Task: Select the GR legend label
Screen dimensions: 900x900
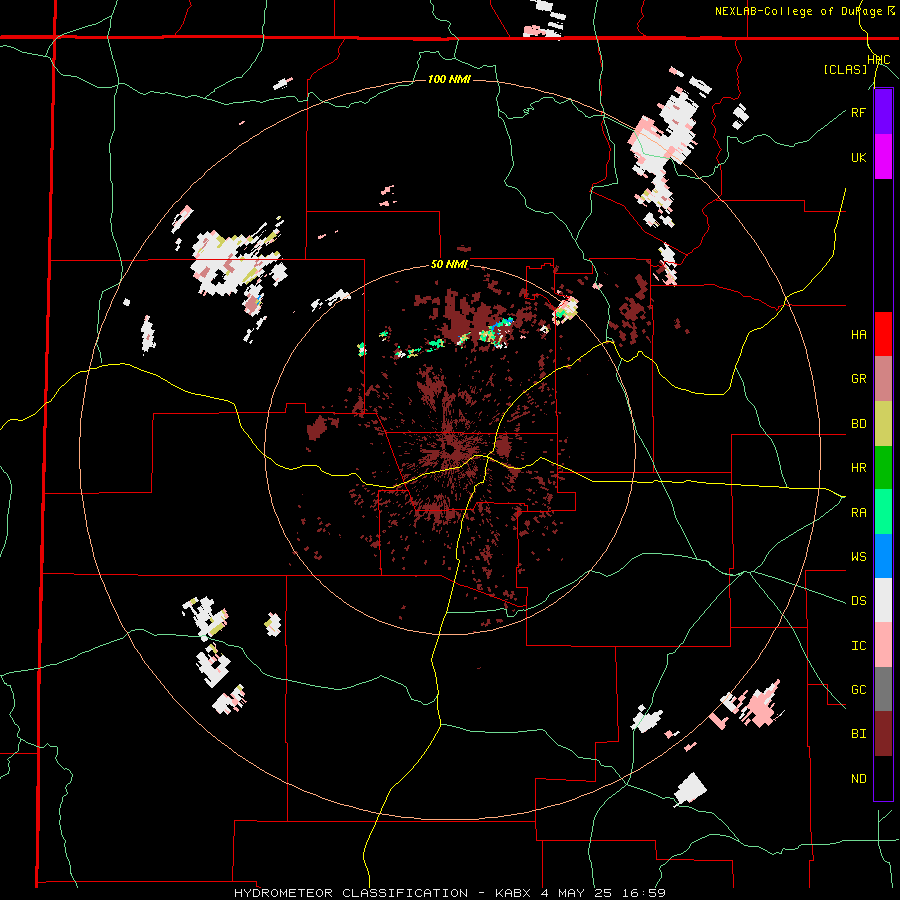Action: point(858,379)
